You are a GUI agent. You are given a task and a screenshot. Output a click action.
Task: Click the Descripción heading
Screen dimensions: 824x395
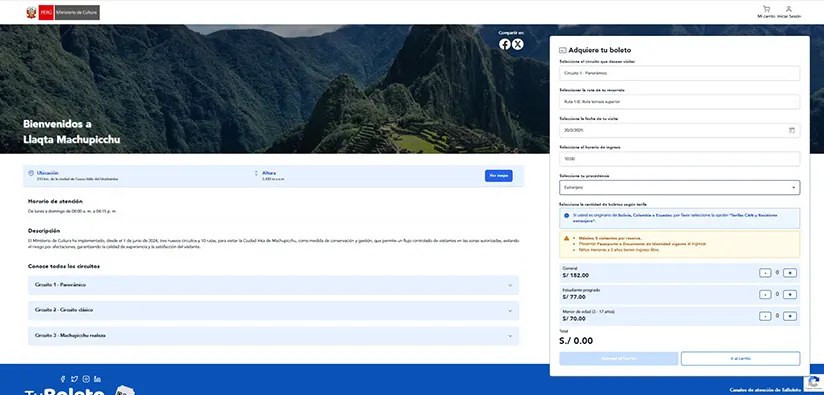click(x=44, y=231)
